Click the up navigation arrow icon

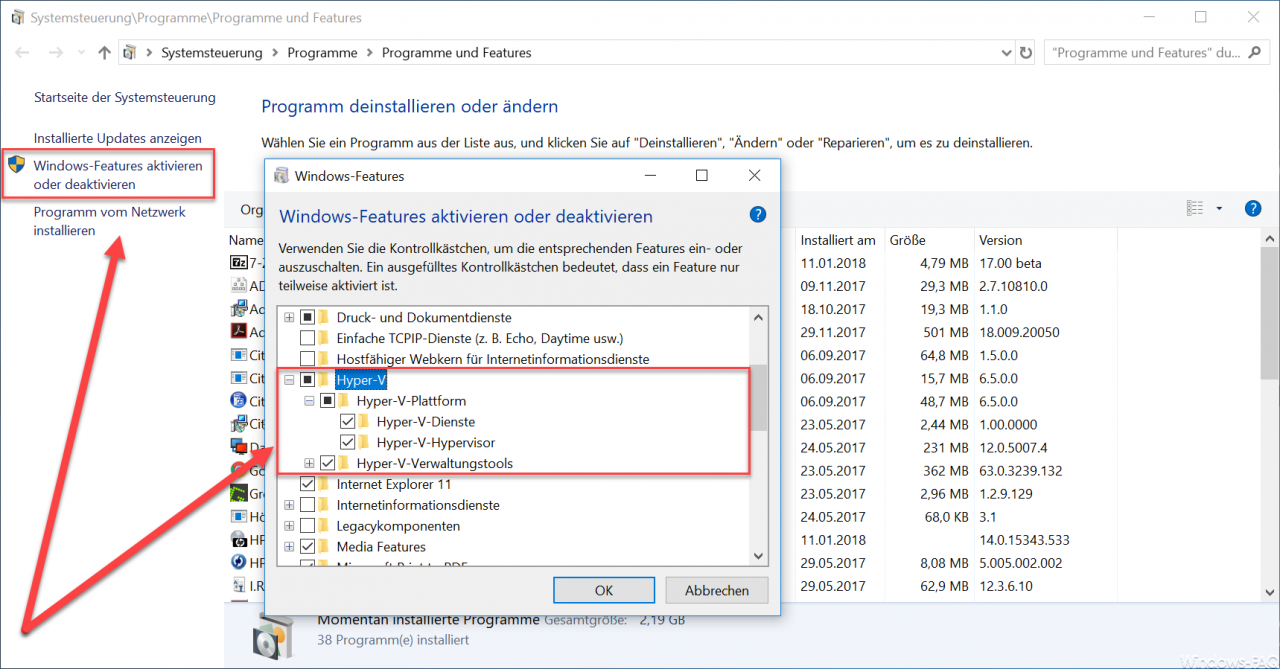click(x=104, y=52)
